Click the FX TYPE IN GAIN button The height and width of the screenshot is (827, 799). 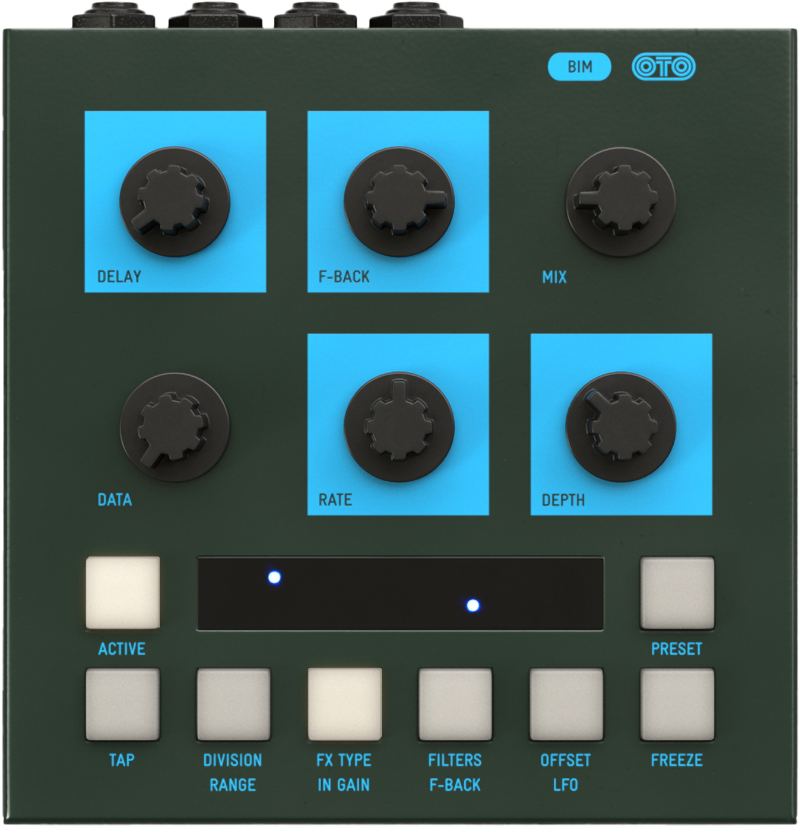point(344,704)
